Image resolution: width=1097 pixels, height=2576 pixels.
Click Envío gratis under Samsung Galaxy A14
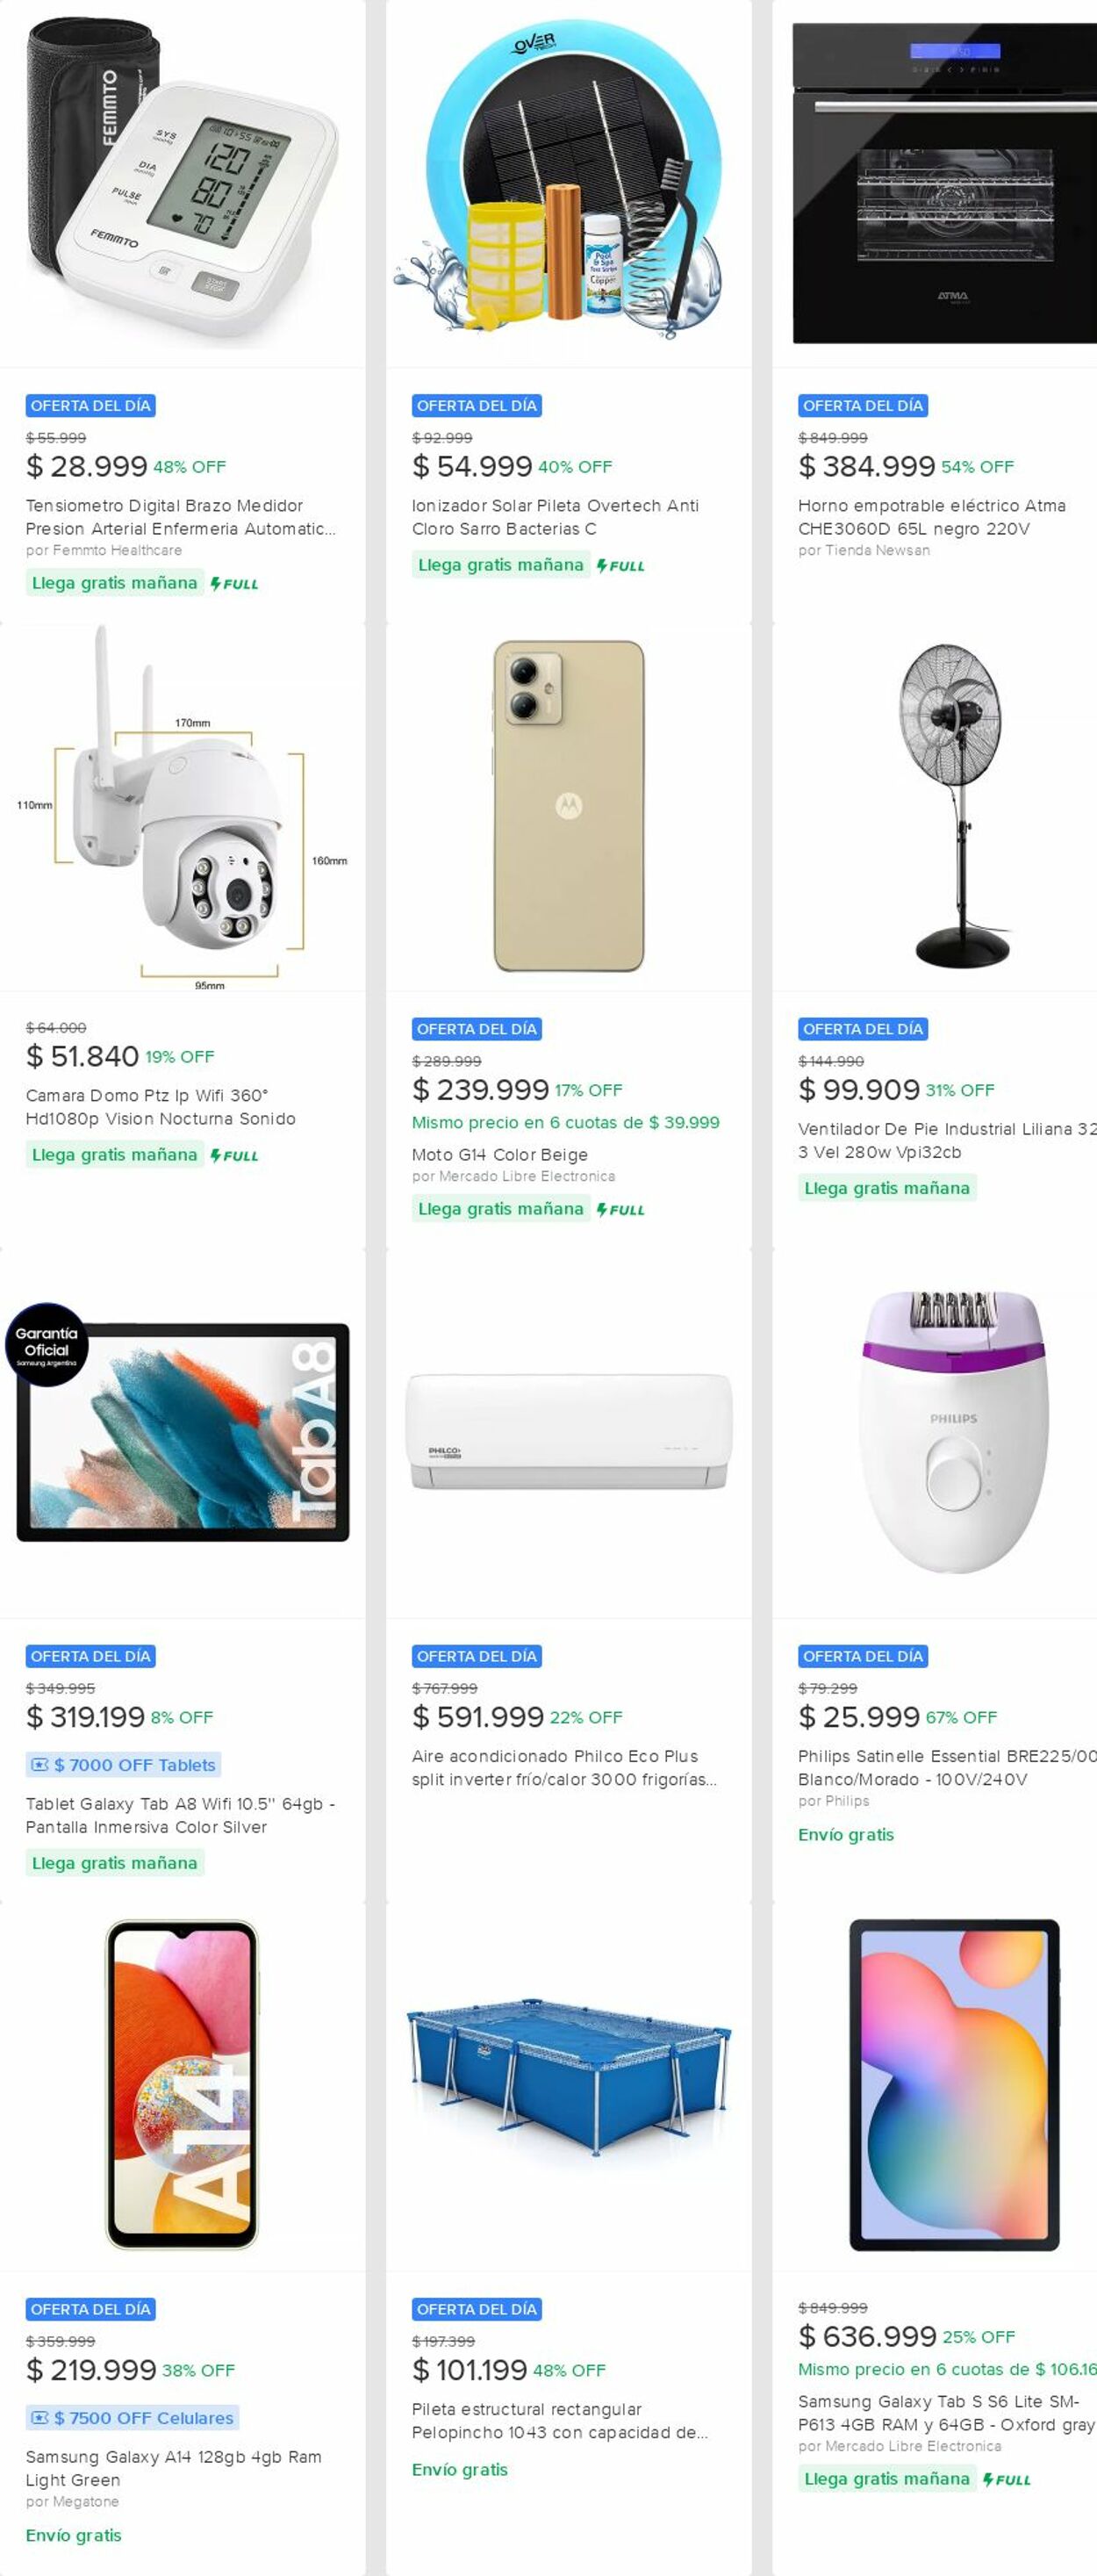74,2535
